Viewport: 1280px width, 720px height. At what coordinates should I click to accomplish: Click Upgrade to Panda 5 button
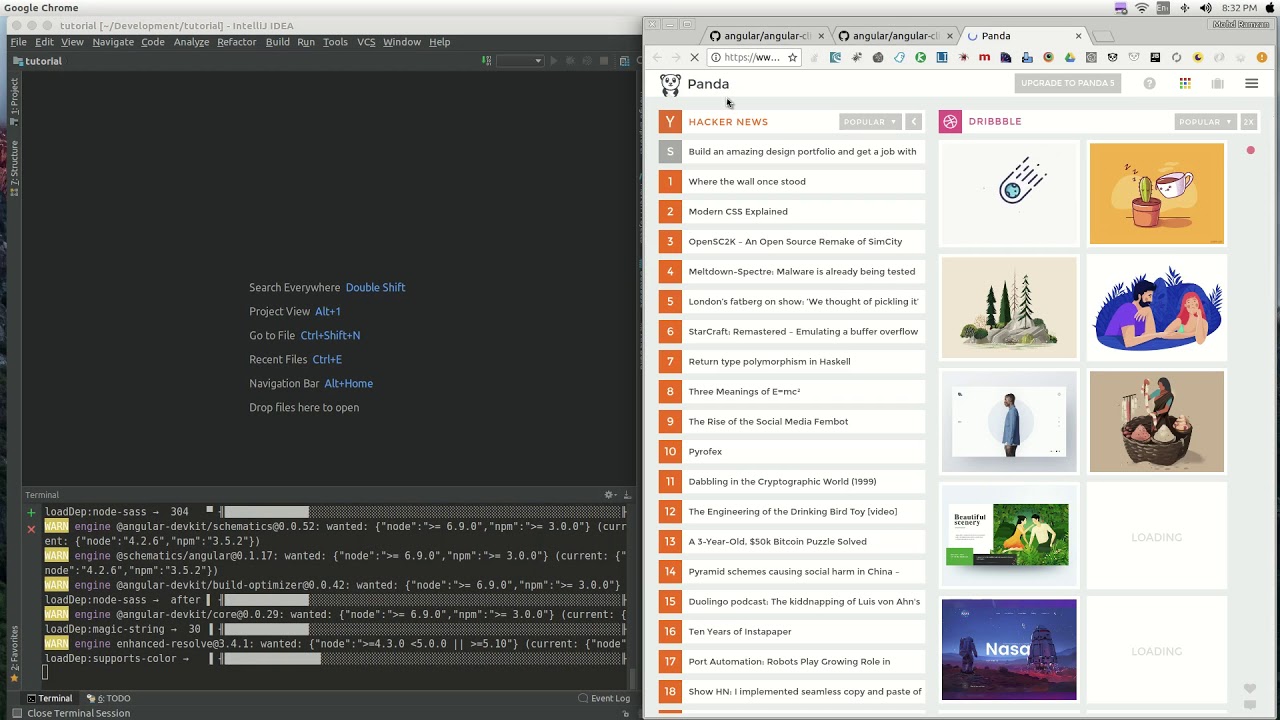pos(1067,83)
